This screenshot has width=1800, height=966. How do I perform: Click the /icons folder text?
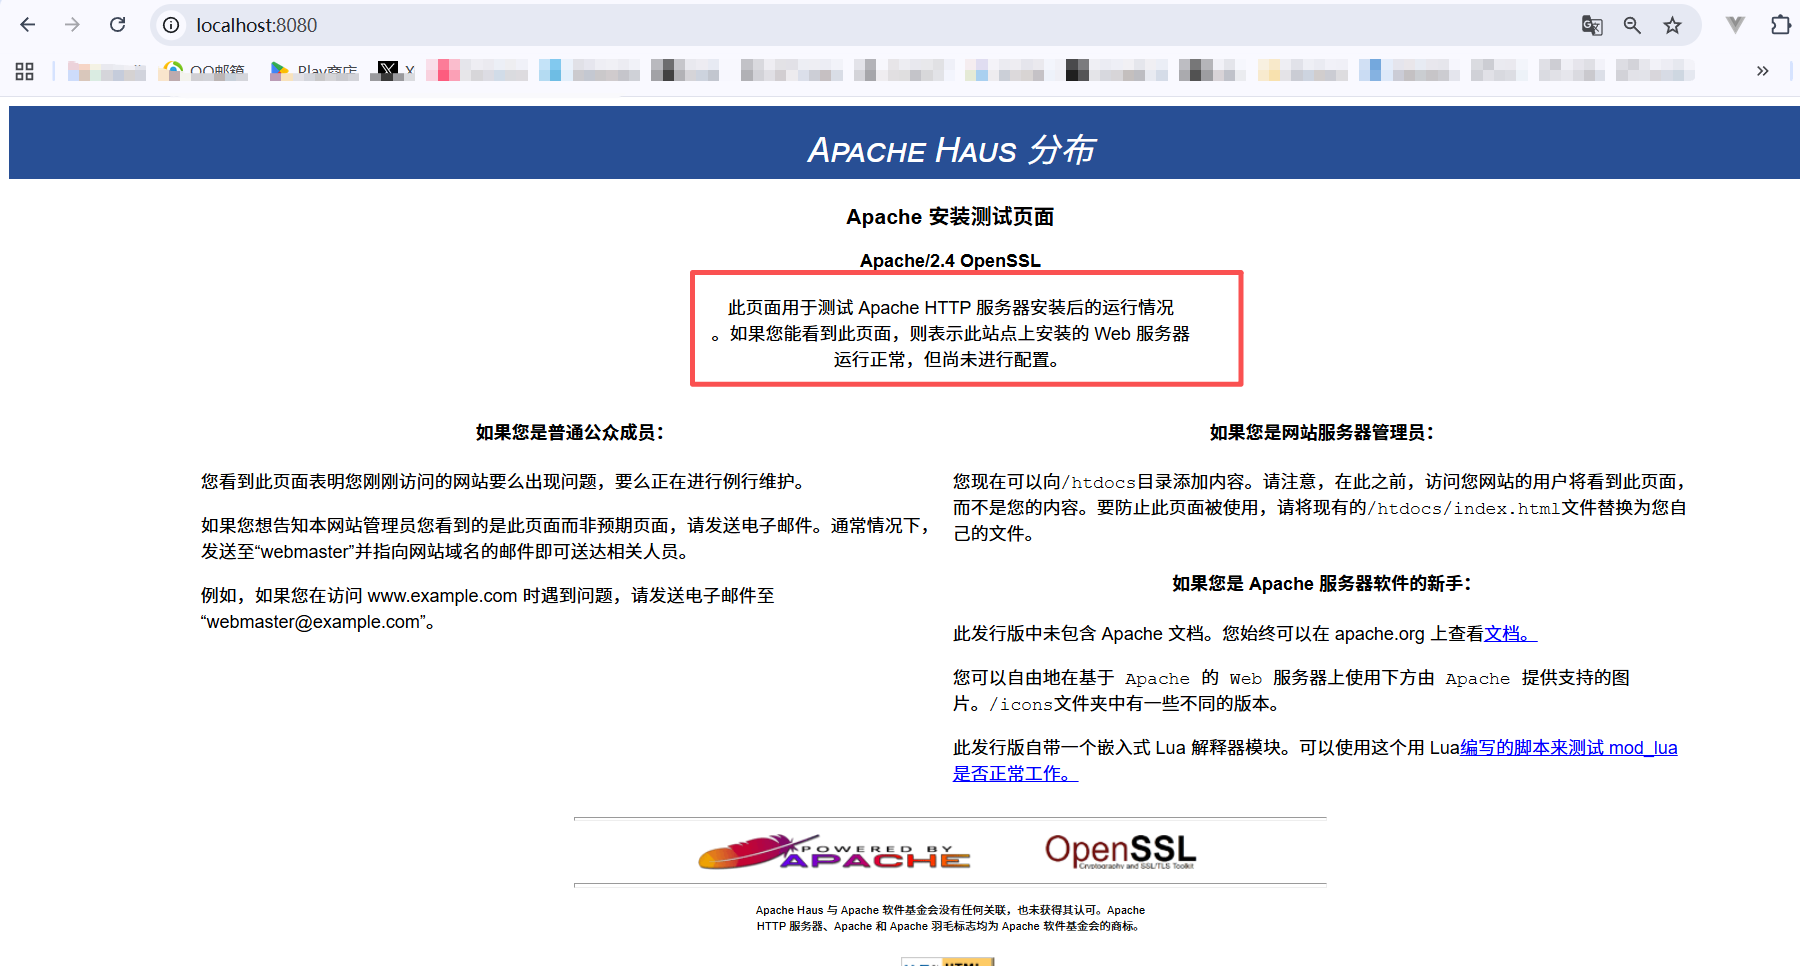tap(1021, 704)
